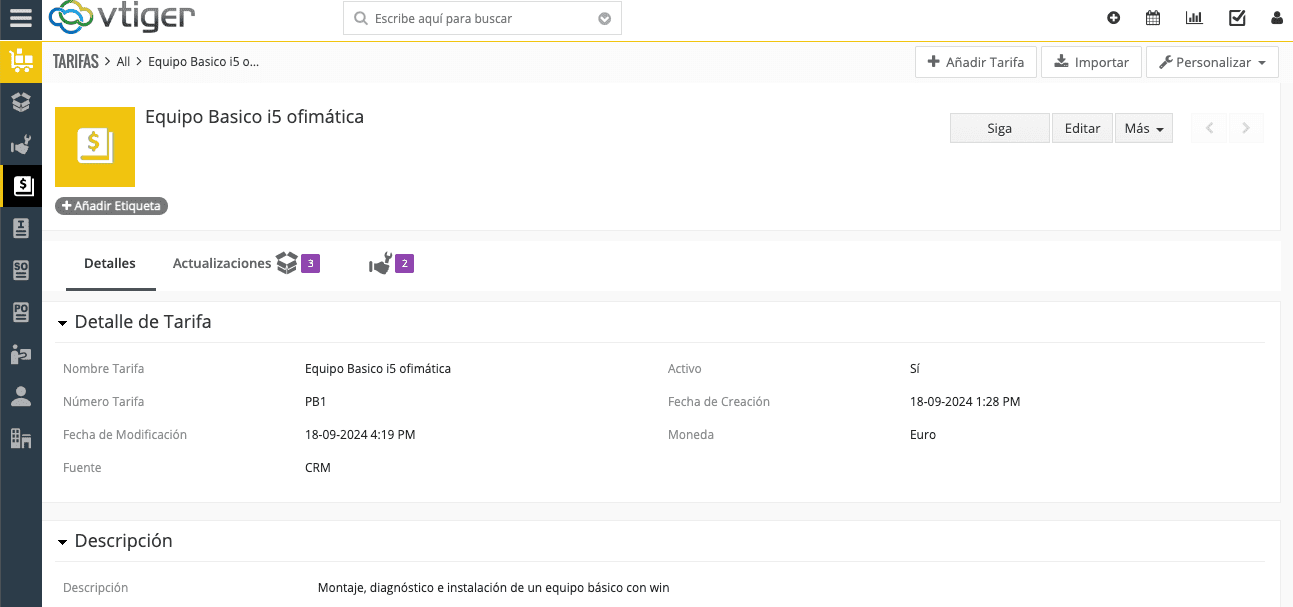This screenshot has height=607, width=1293.
Task: Open the calendar icon in top bar
Action: point(1153,18)
